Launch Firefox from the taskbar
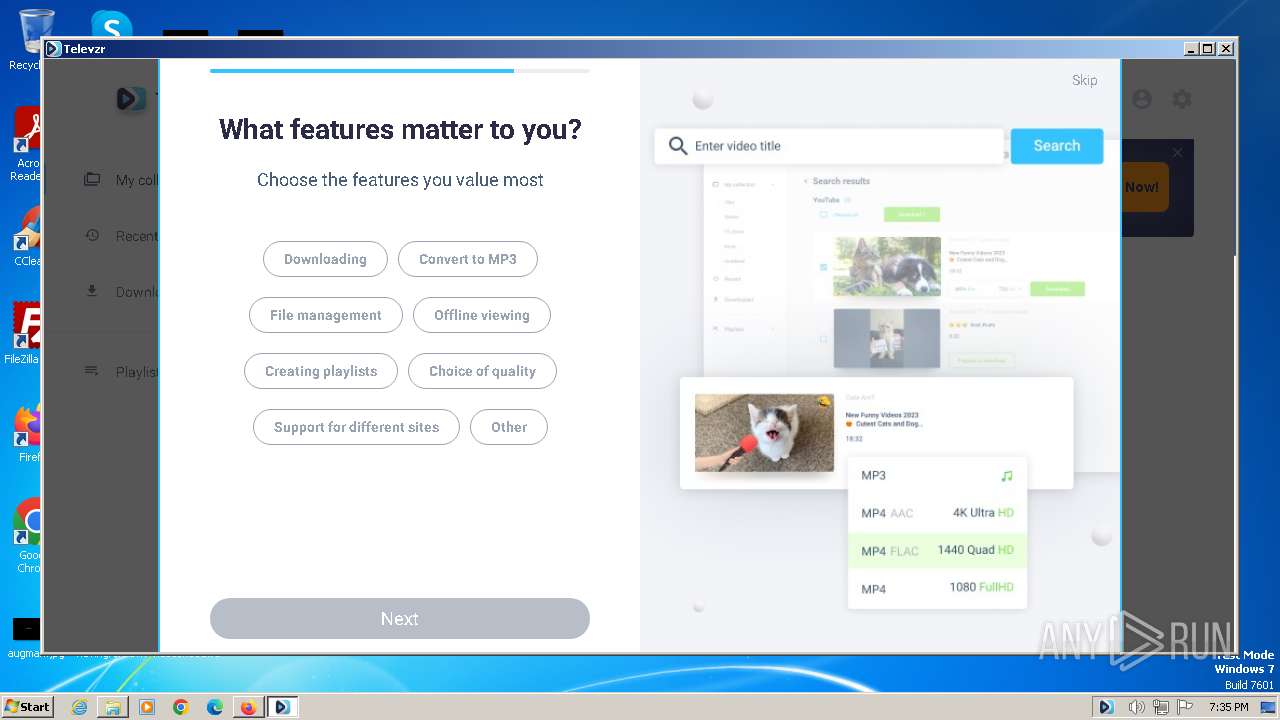 click(248, 707)
